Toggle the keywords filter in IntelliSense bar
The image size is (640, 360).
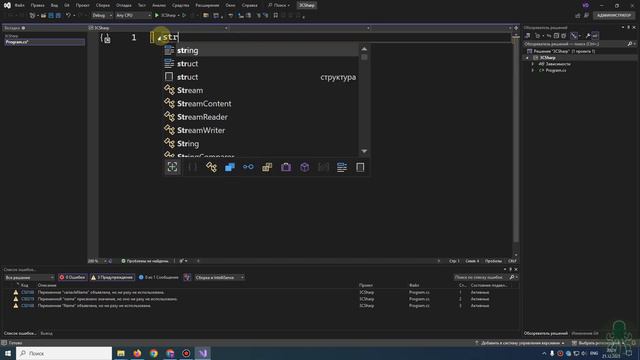coord(342,167)
